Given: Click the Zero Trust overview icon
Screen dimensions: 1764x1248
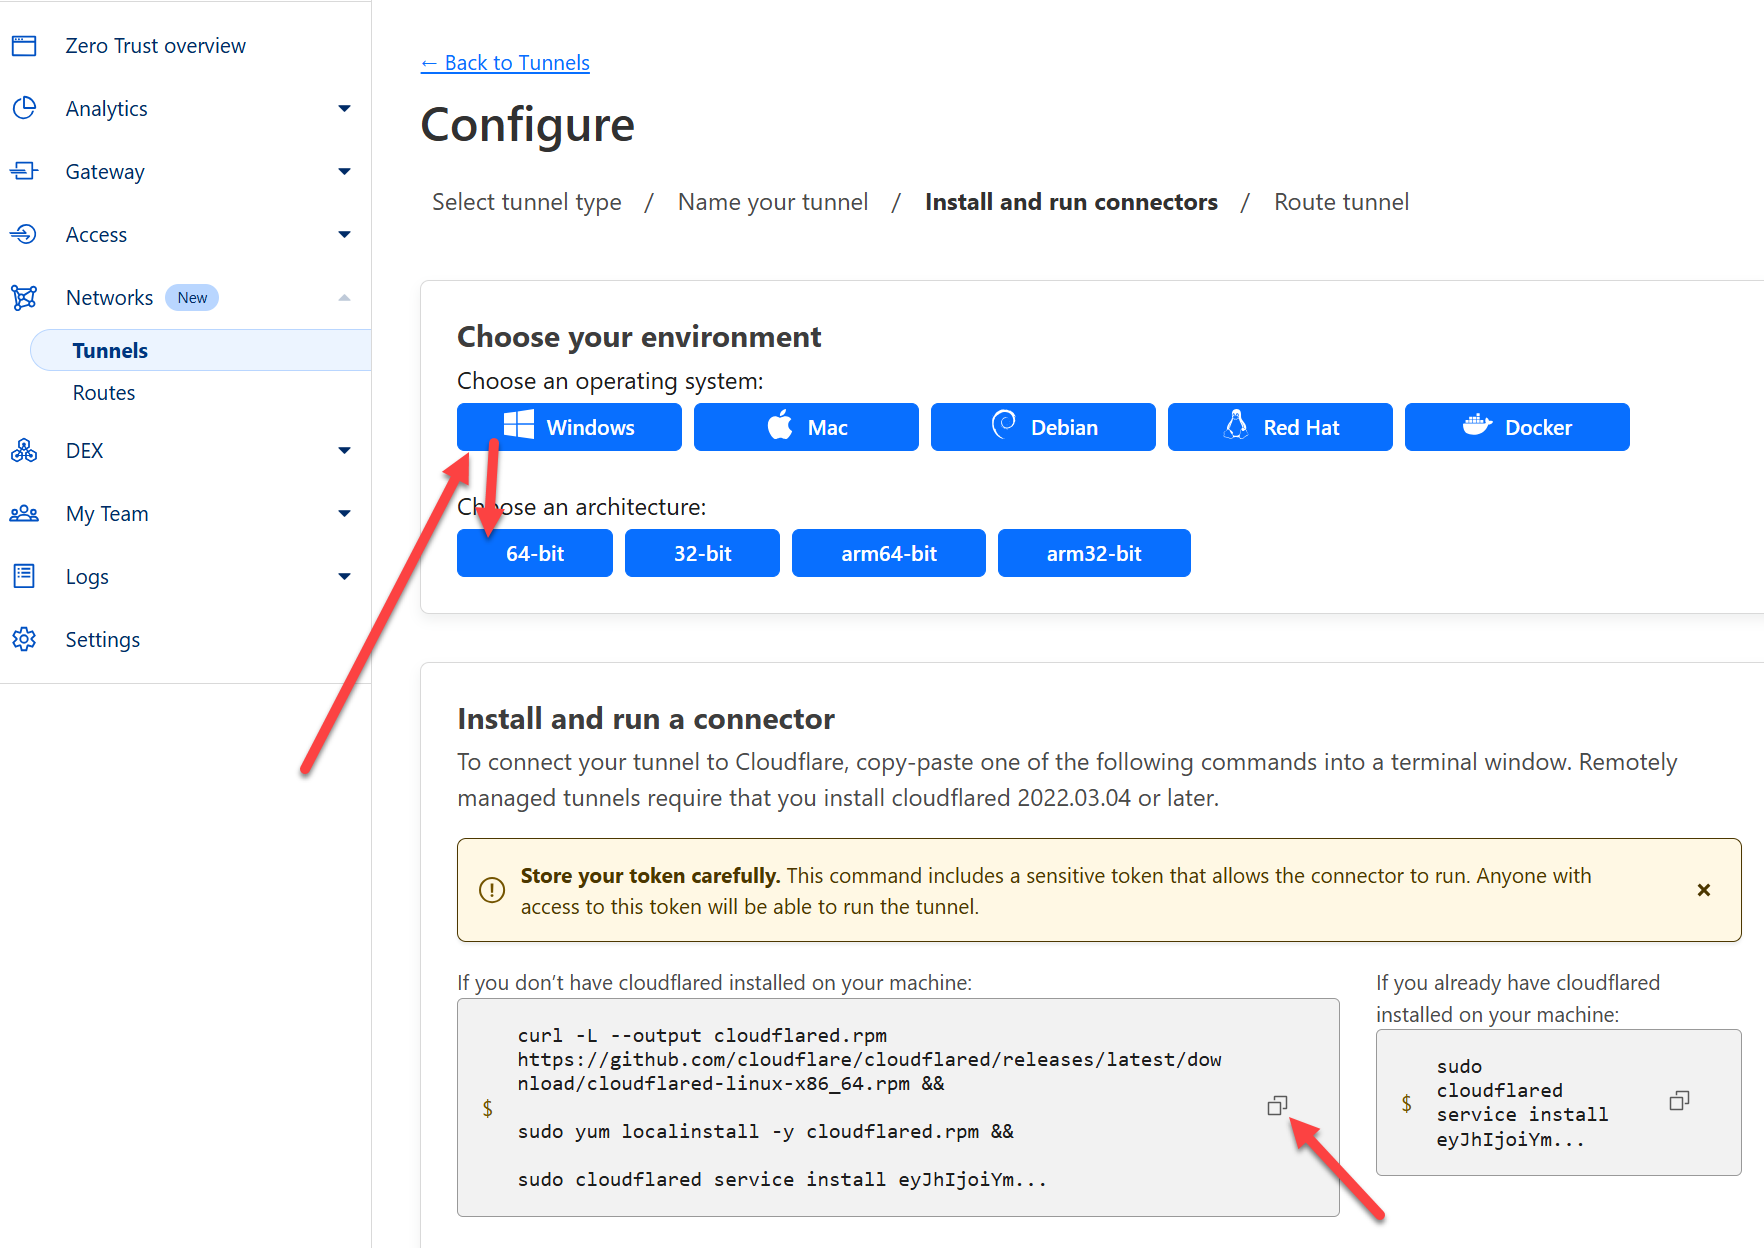Looking at the screenshot, I should (24, 46).
